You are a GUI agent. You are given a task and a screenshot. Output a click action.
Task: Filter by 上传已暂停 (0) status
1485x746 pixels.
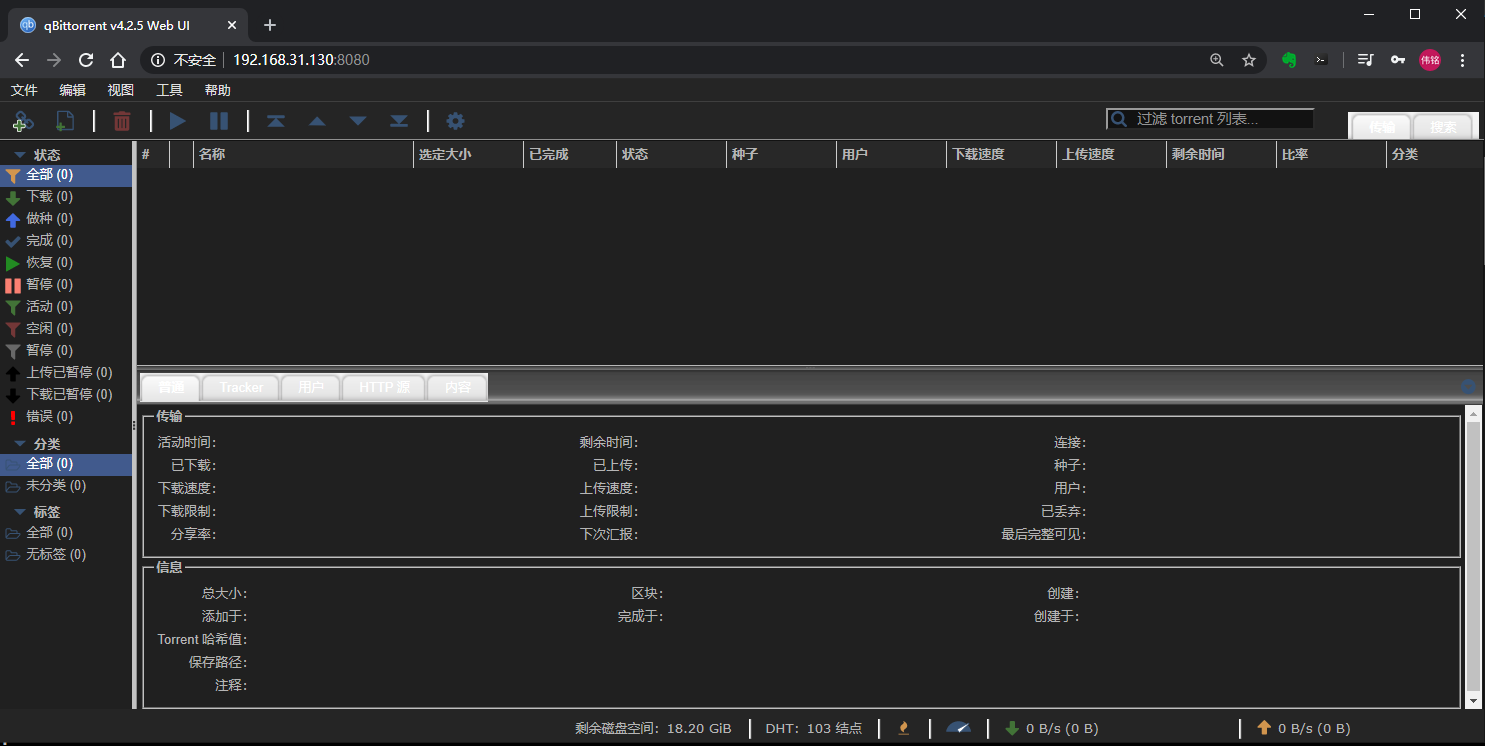coord(66,373)
